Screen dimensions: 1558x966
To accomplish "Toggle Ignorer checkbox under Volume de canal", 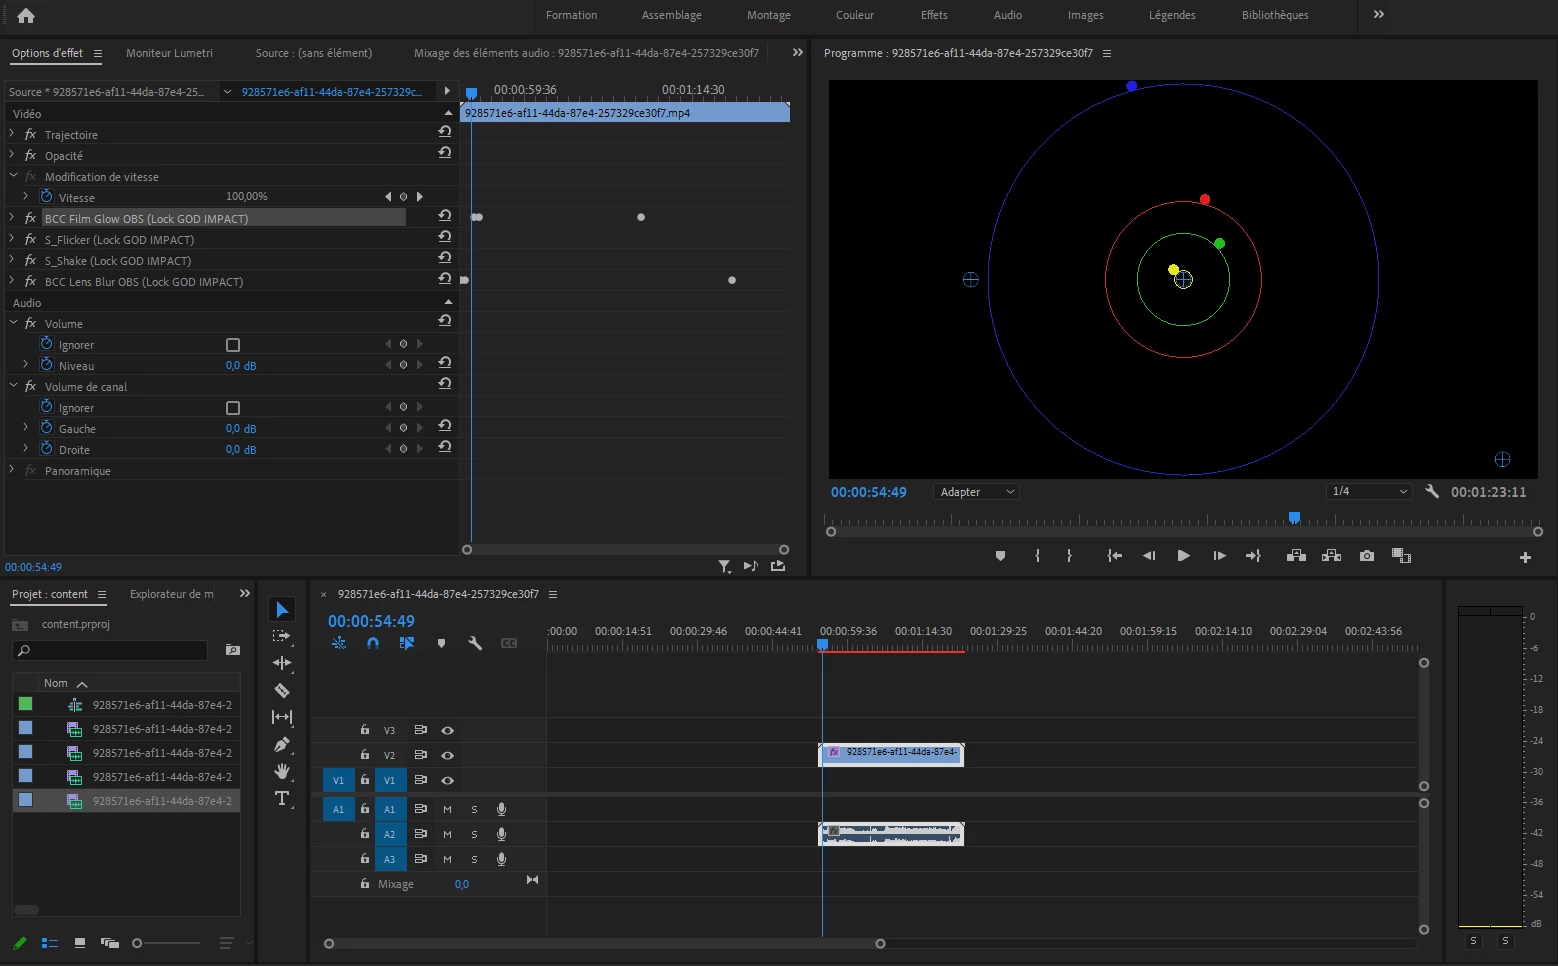I will 233,408.
